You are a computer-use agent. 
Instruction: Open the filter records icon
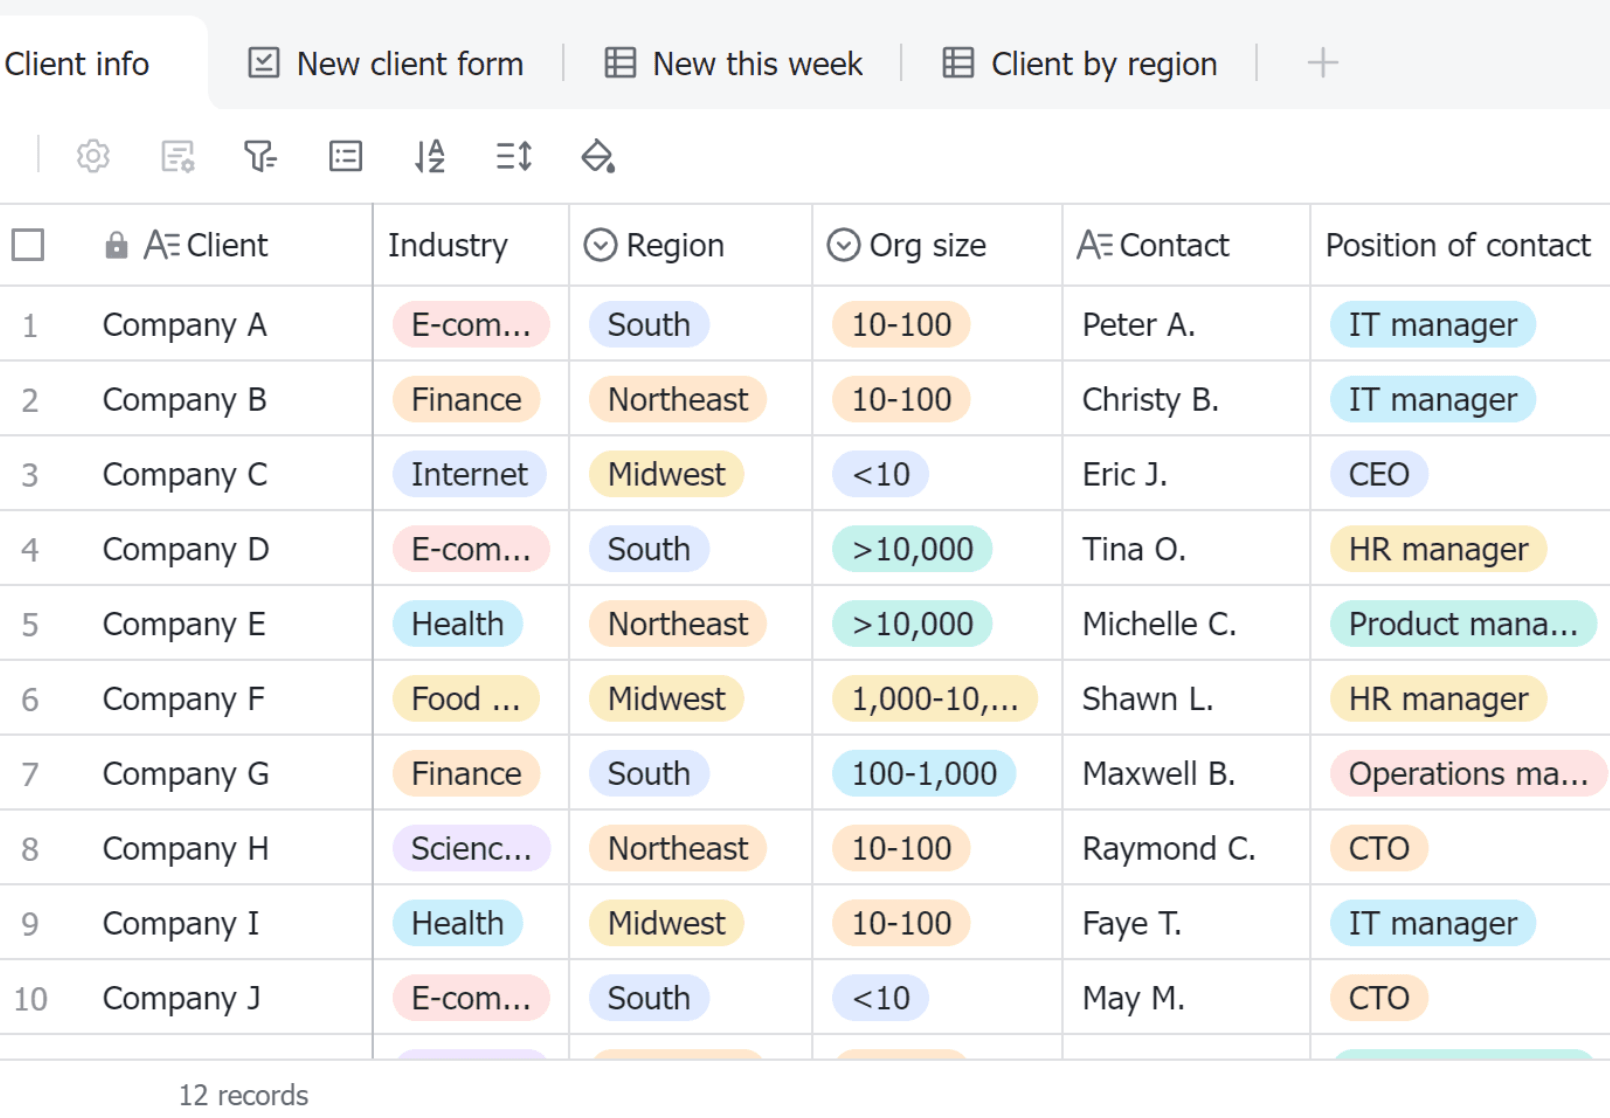(261, 156)
